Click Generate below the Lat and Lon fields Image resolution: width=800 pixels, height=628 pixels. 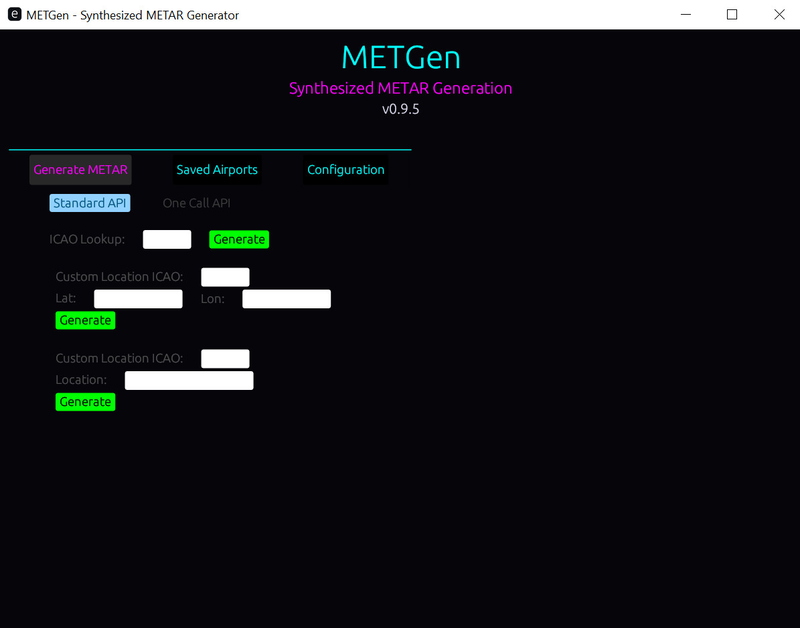click(x=84, y=319)
